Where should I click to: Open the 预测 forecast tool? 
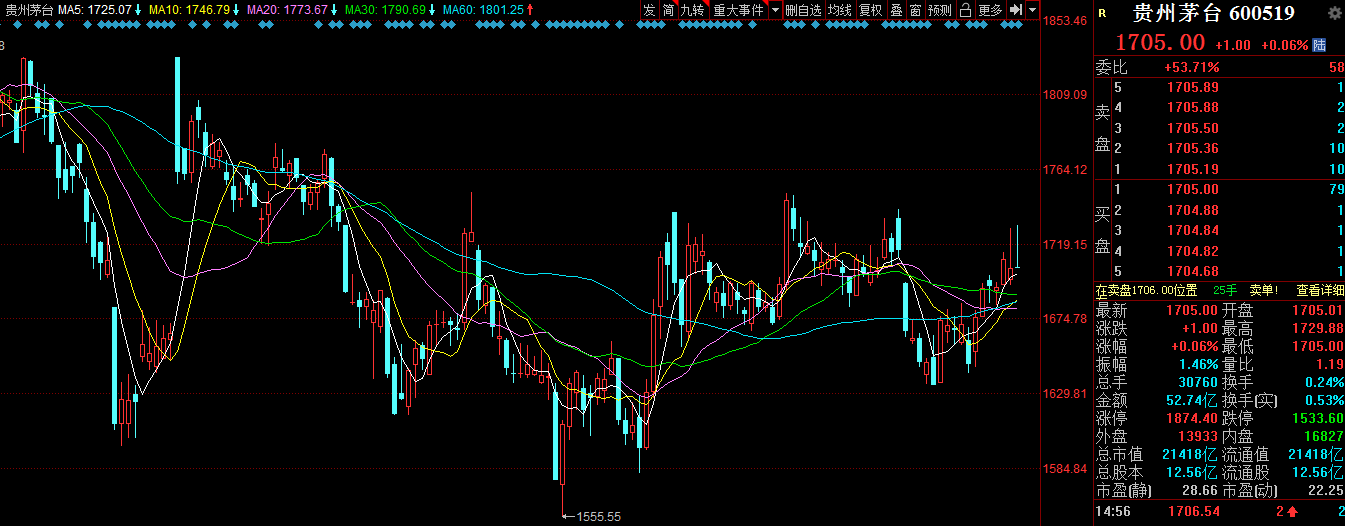[940, 10]
